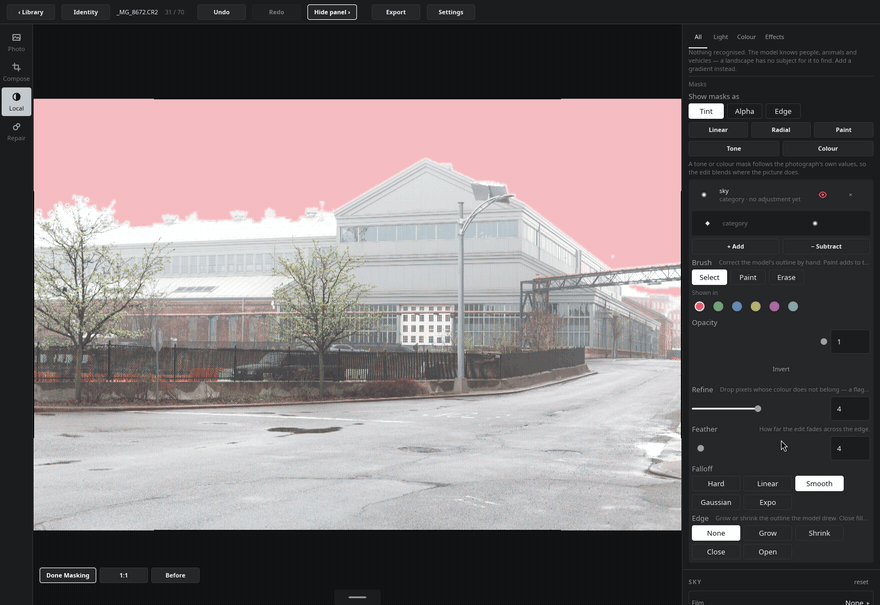This screenshot has height=605, width=880.
Task: Switch to the Local adjustments tool
Action: click(x=16, y=102)
